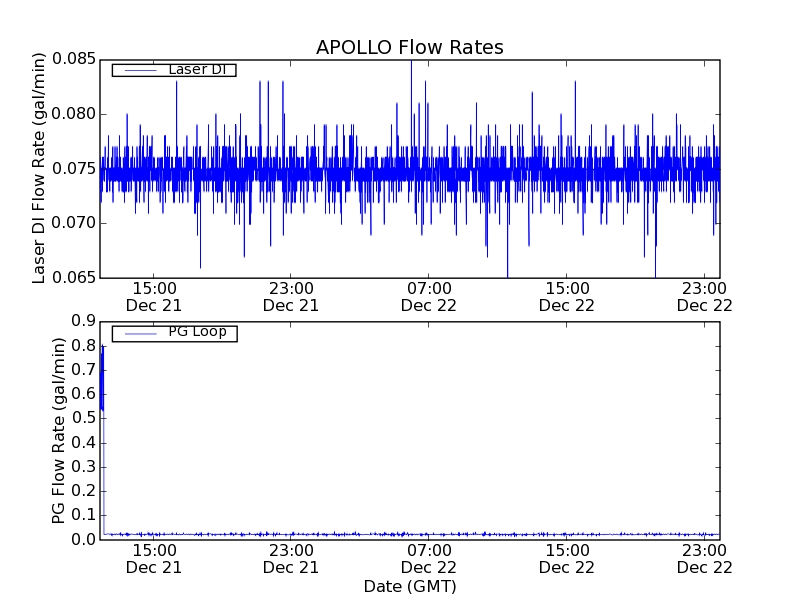
Task: Click the blue line sample in PG Loop legend
Action: coord(135,333)
